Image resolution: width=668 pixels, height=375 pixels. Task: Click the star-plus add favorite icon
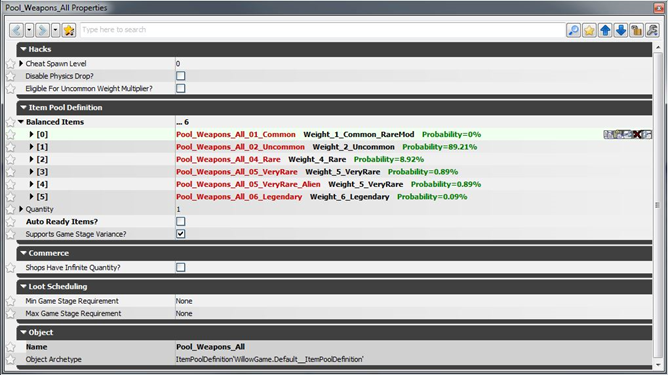point(69,30)
